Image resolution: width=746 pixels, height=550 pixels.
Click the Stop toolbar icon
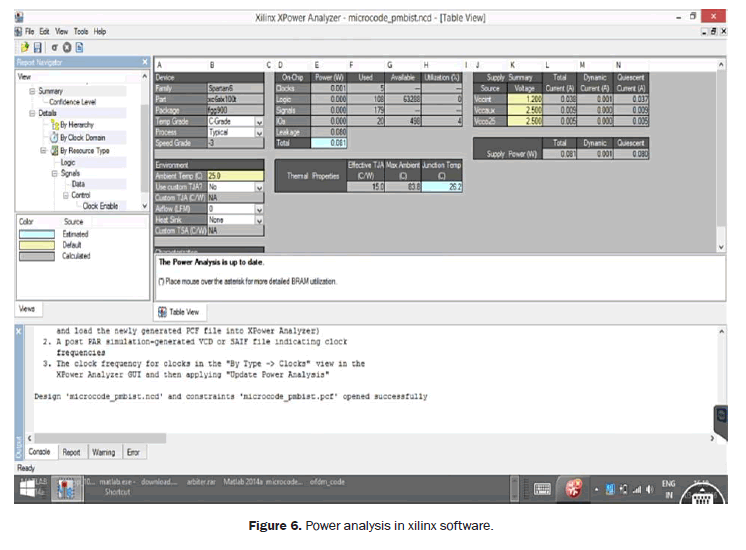[66, 47]
